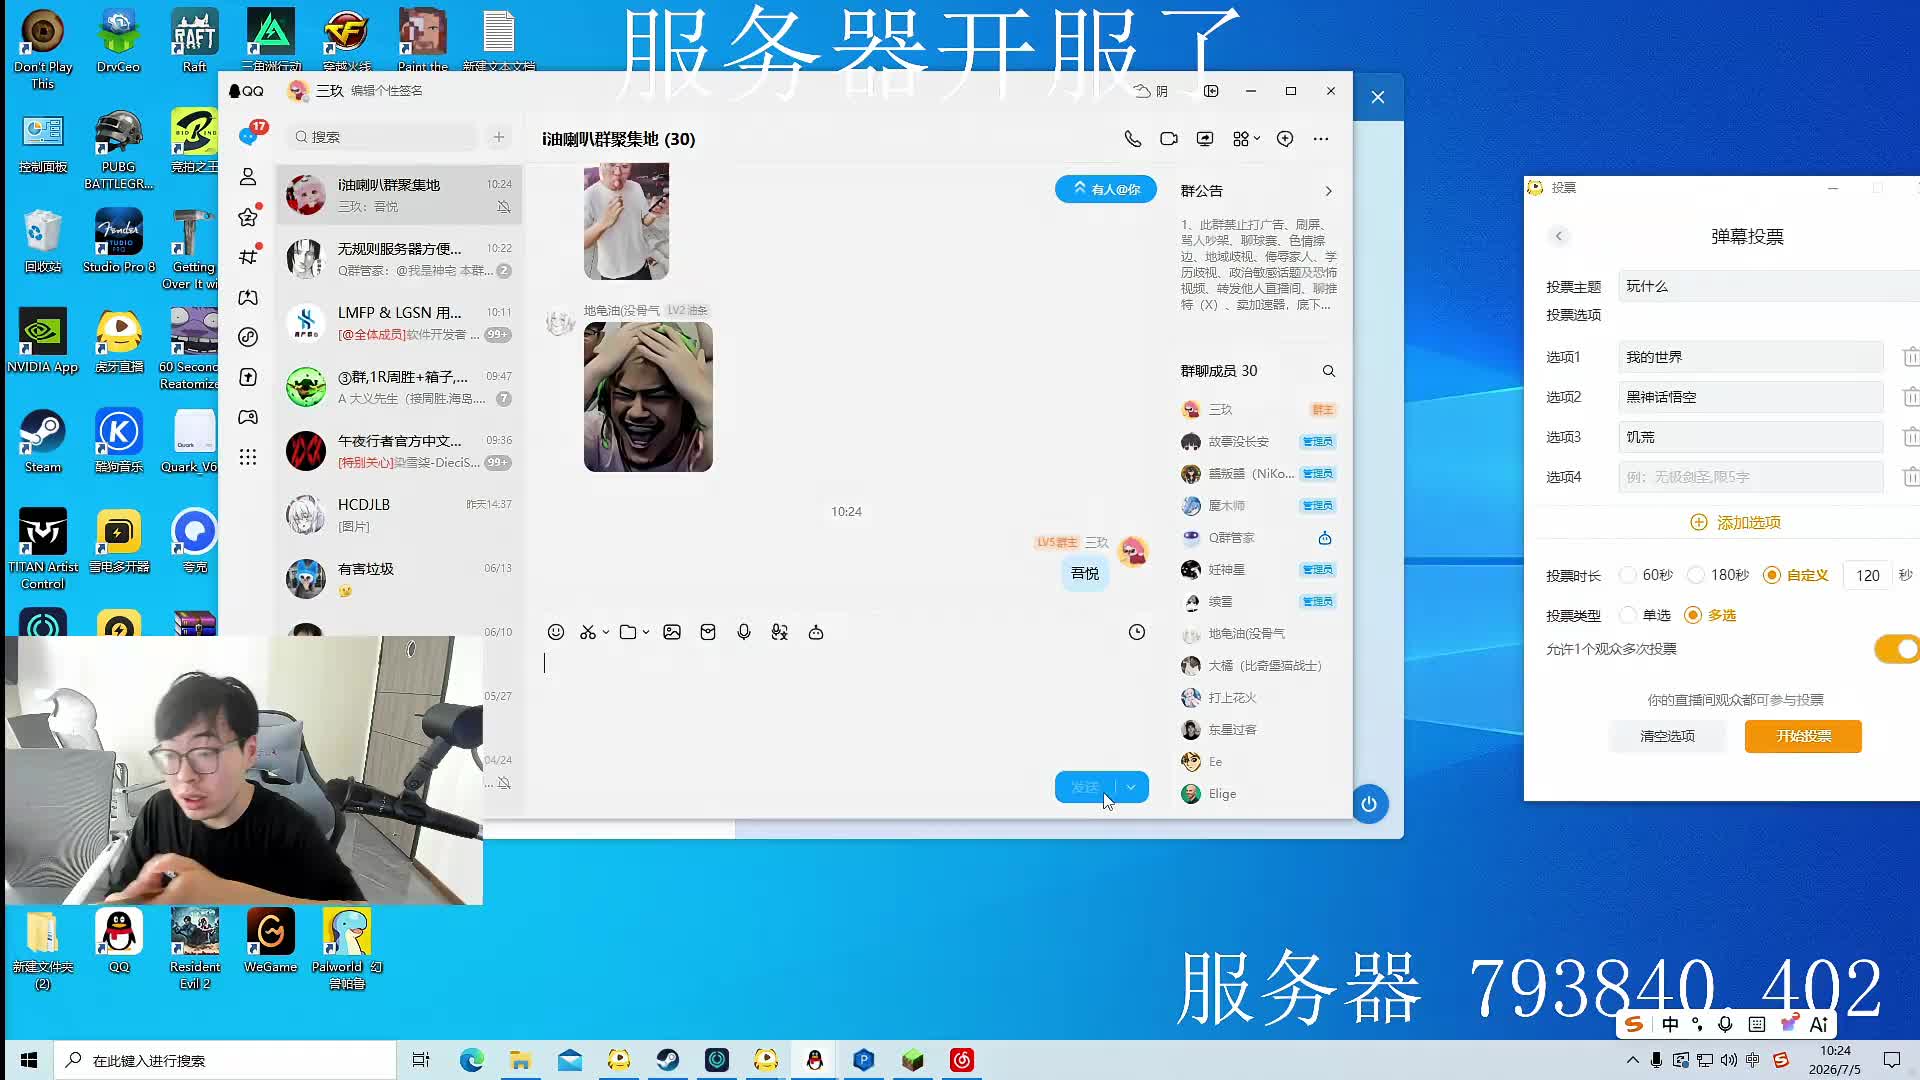Send picture using image icon

[x=672, y=632]
